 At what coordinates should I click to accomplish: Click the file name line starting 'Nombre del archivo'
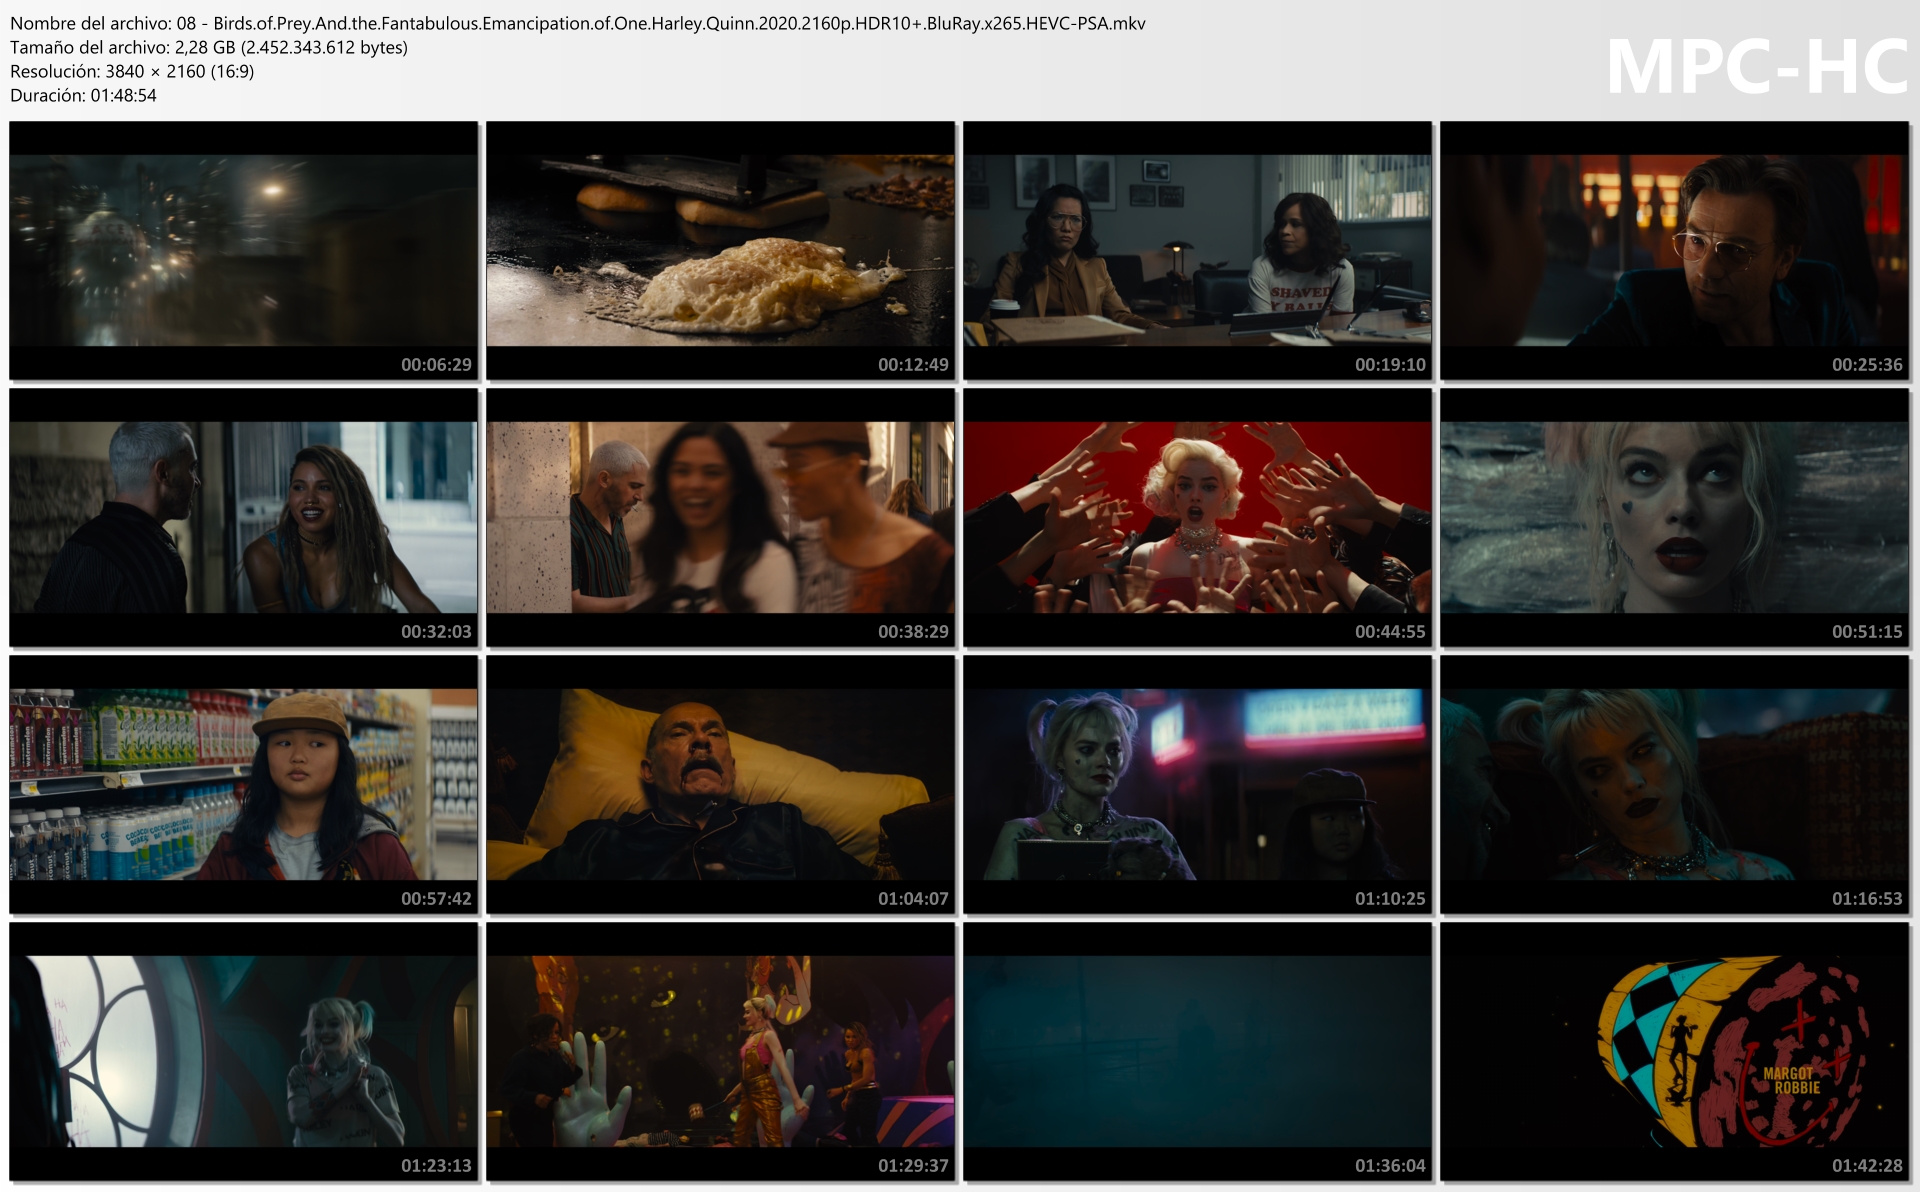tap(578, 23)
